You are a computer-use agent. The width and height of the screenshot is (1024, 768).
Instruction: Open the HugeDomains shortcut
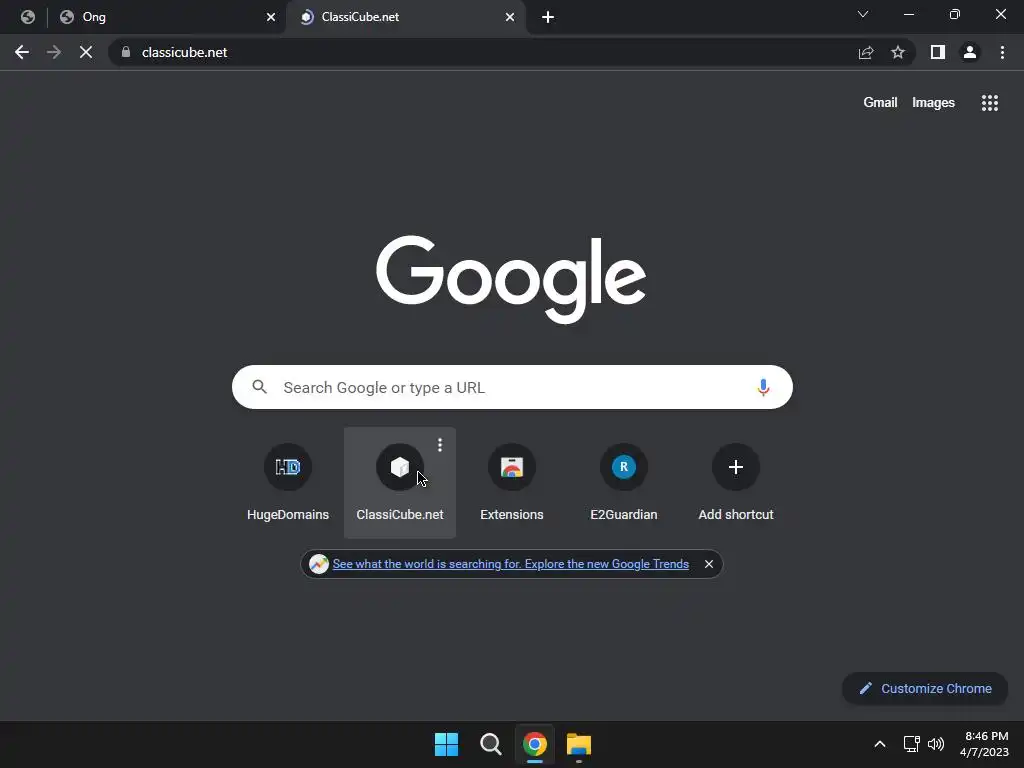click(x=288, y=483)
